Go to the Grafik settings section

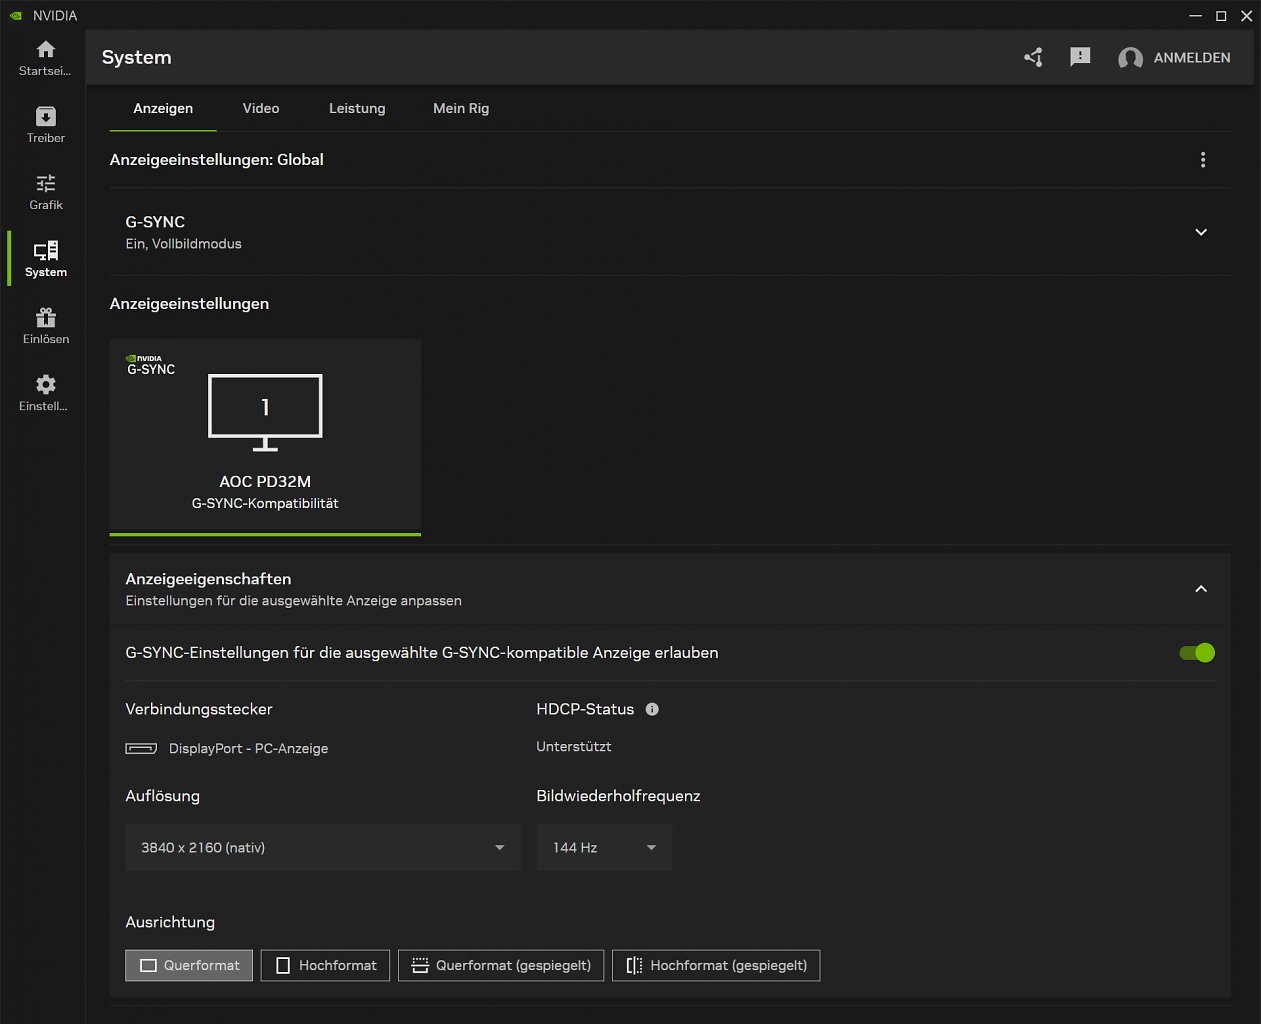coord(45,192)
